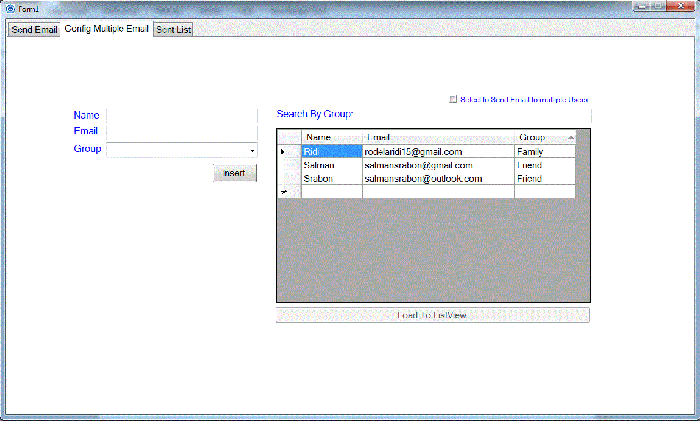
Task: Click the empty Name cell in the new row
Action: tap(332, 192)
